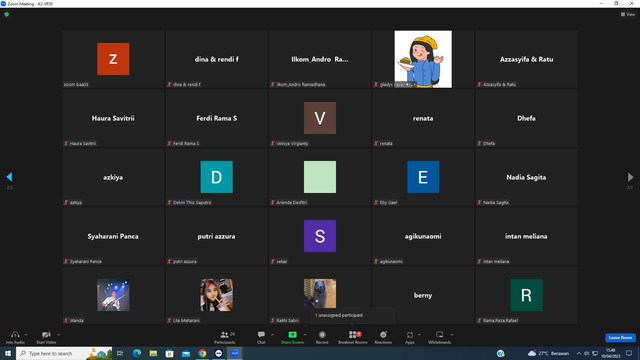Select the renata participant tile
The height and width of the screenshot is (360, 640).
pos(423,118)
